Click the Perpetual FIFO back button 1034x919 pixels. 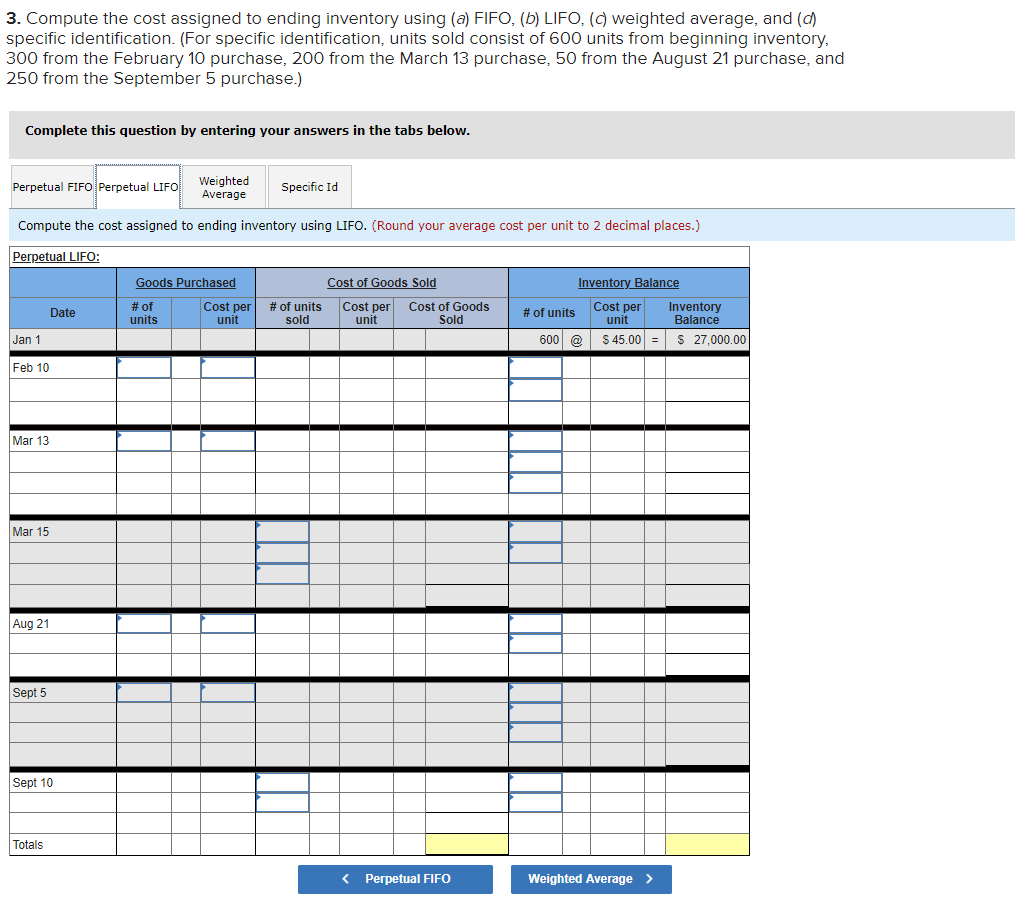tap(395, 879)
